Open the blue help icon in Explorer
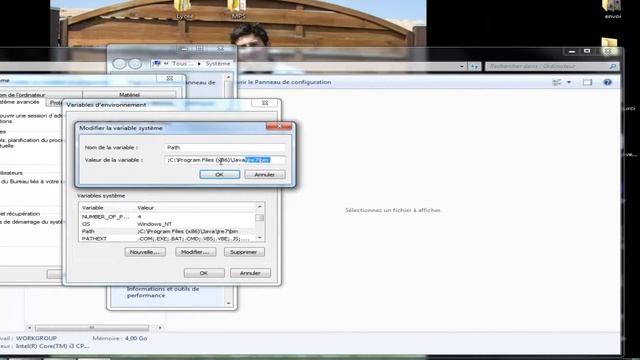This screenshot has height=360, width=640. (607, 82)
